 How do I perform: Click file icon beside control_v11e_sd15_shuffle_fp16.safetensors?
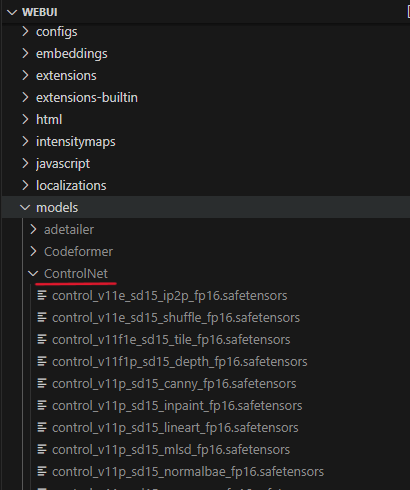(x=42, y=317)
